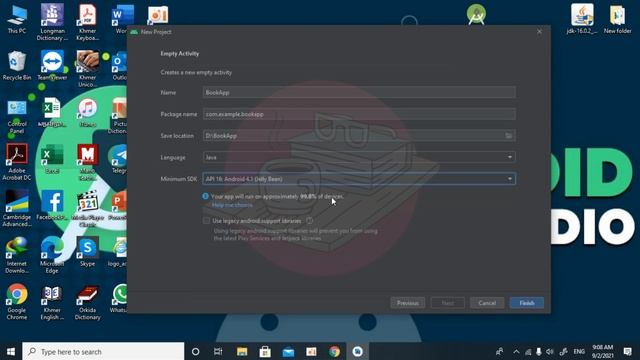Open Microsoft Edge desktop shortcut
The image size is (640, 360).
coord(52,256)
